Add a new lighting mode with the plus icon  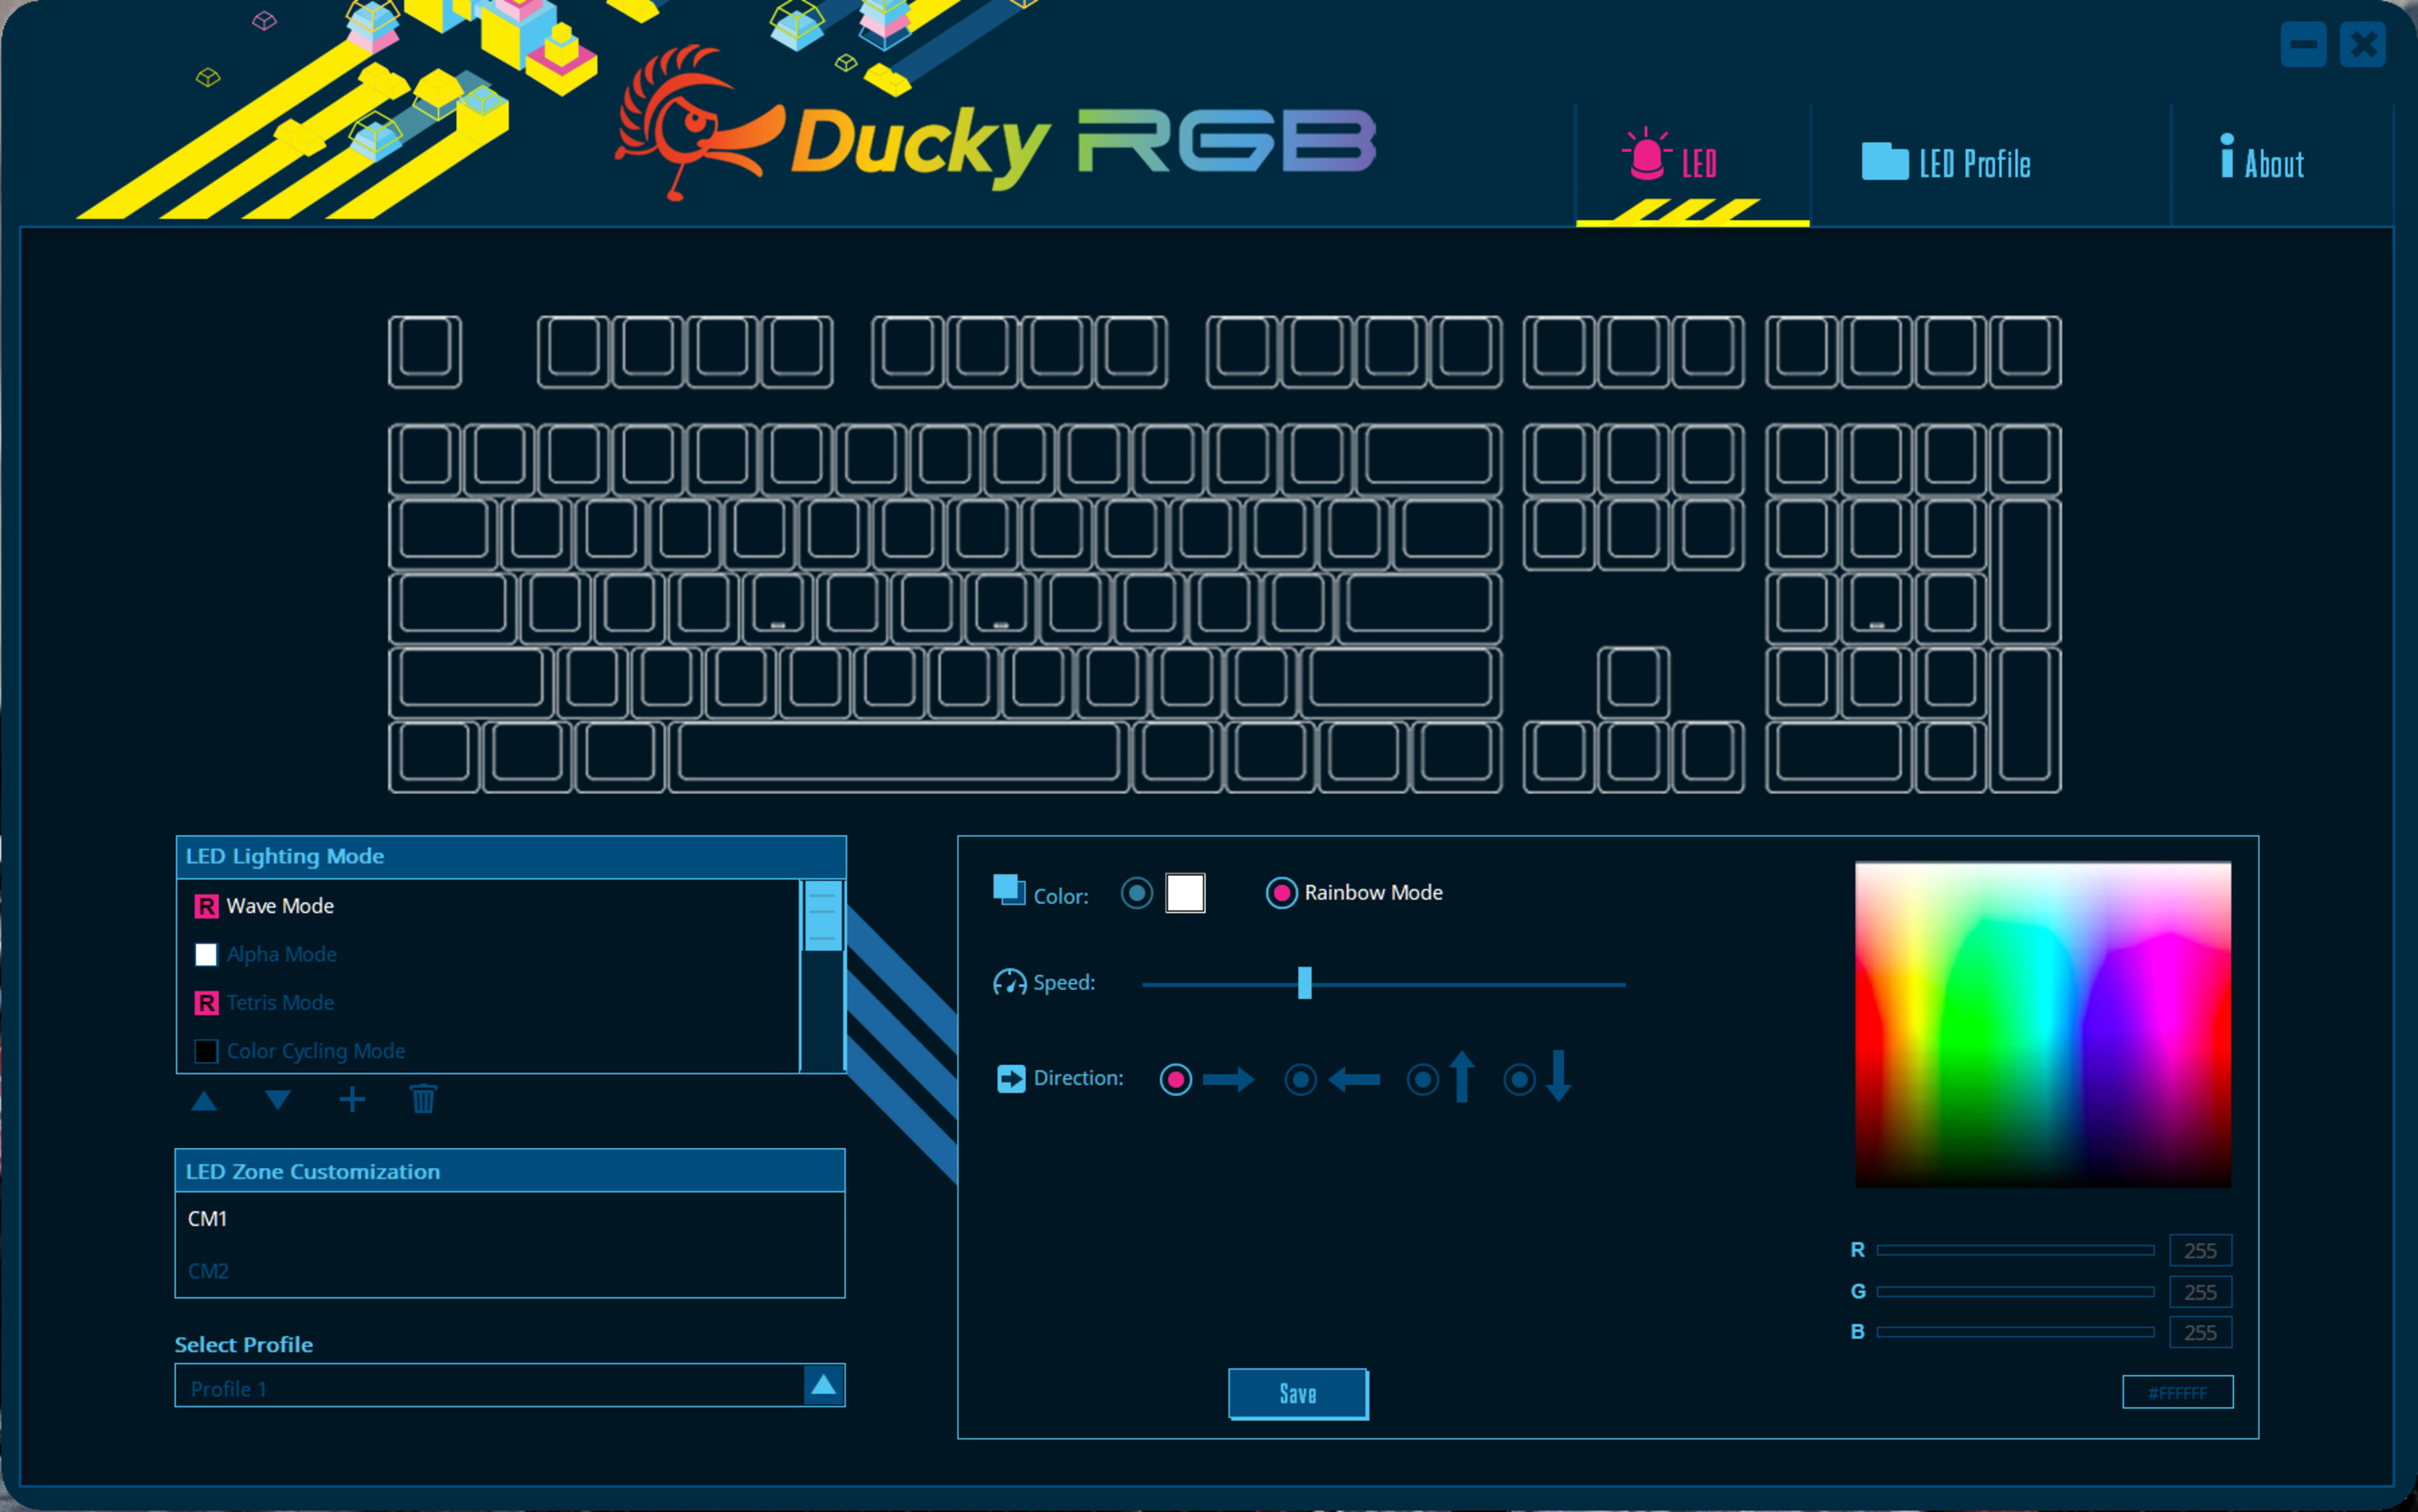click(352, 1099)
